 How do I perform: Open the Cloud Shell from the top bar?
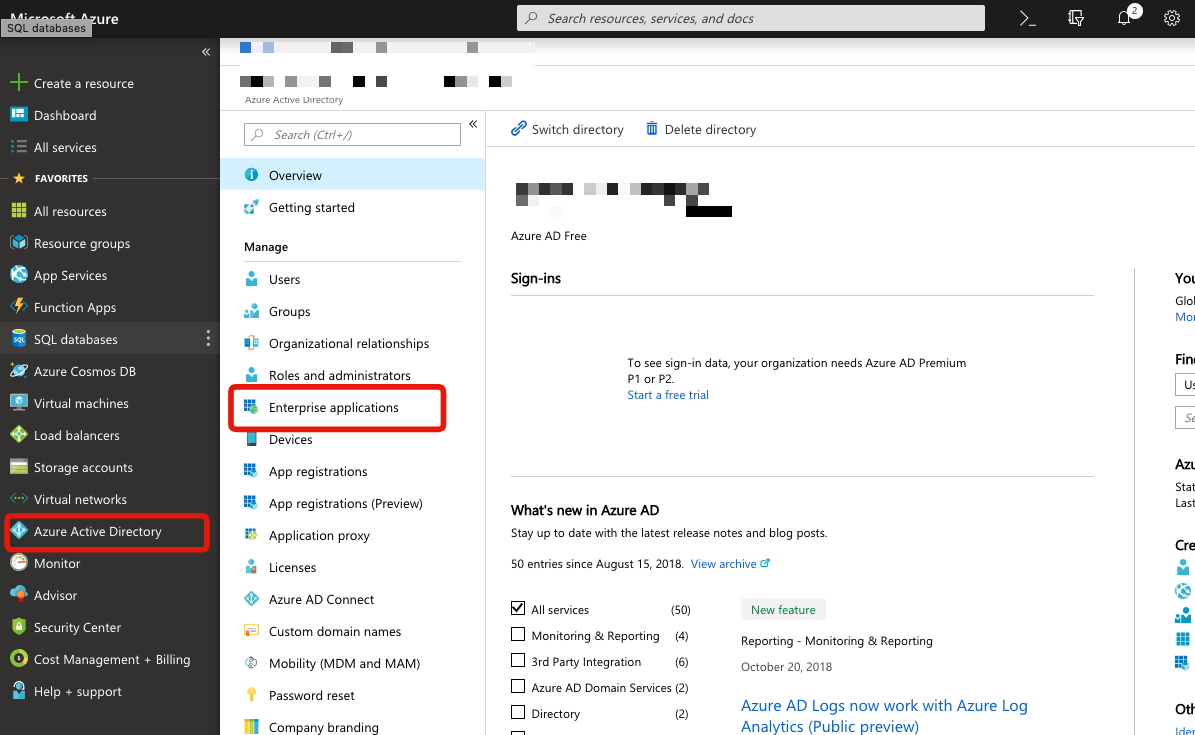1026,17
